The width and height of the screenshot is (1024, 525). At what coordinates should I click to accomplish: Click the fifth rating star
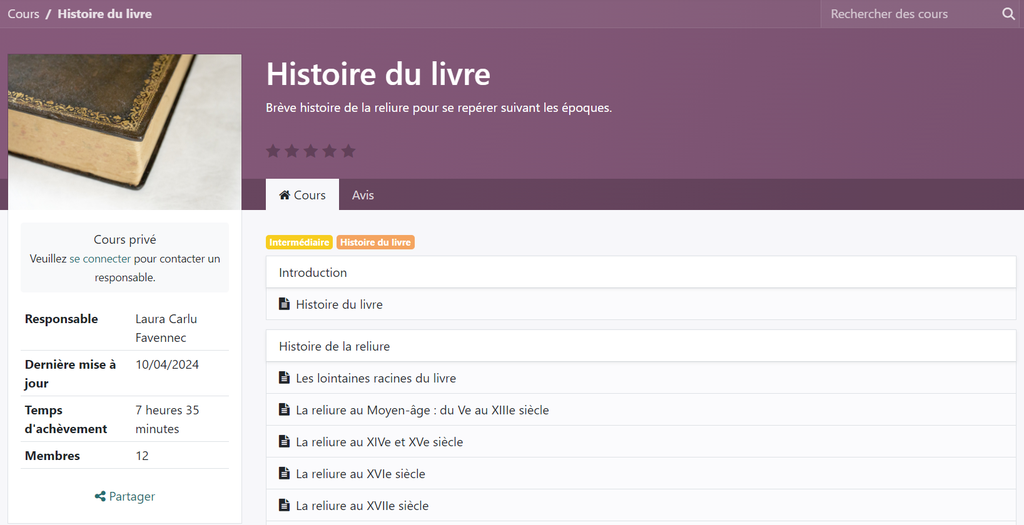[x=349, y=151]
